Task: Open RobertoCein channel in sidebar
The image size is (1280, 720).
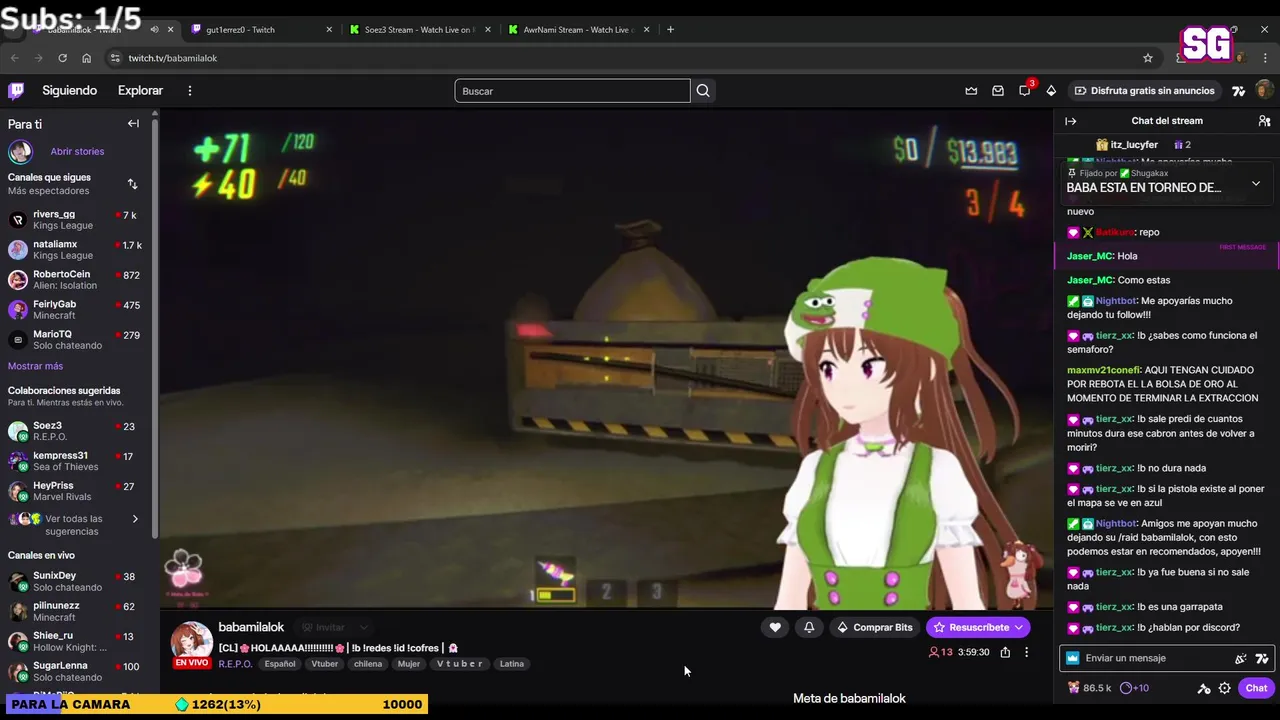Action: (x=75, y=280)
